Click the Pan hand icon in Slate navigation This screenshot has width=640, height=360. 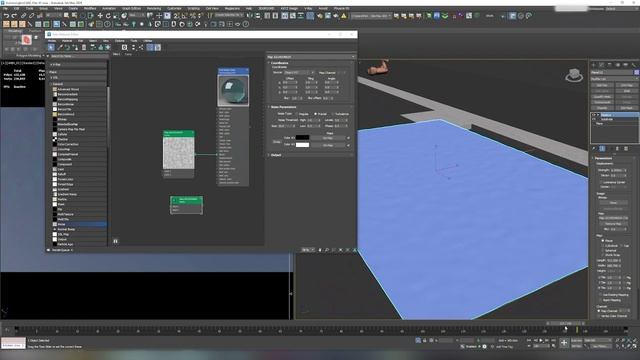[x=320, y=250]
